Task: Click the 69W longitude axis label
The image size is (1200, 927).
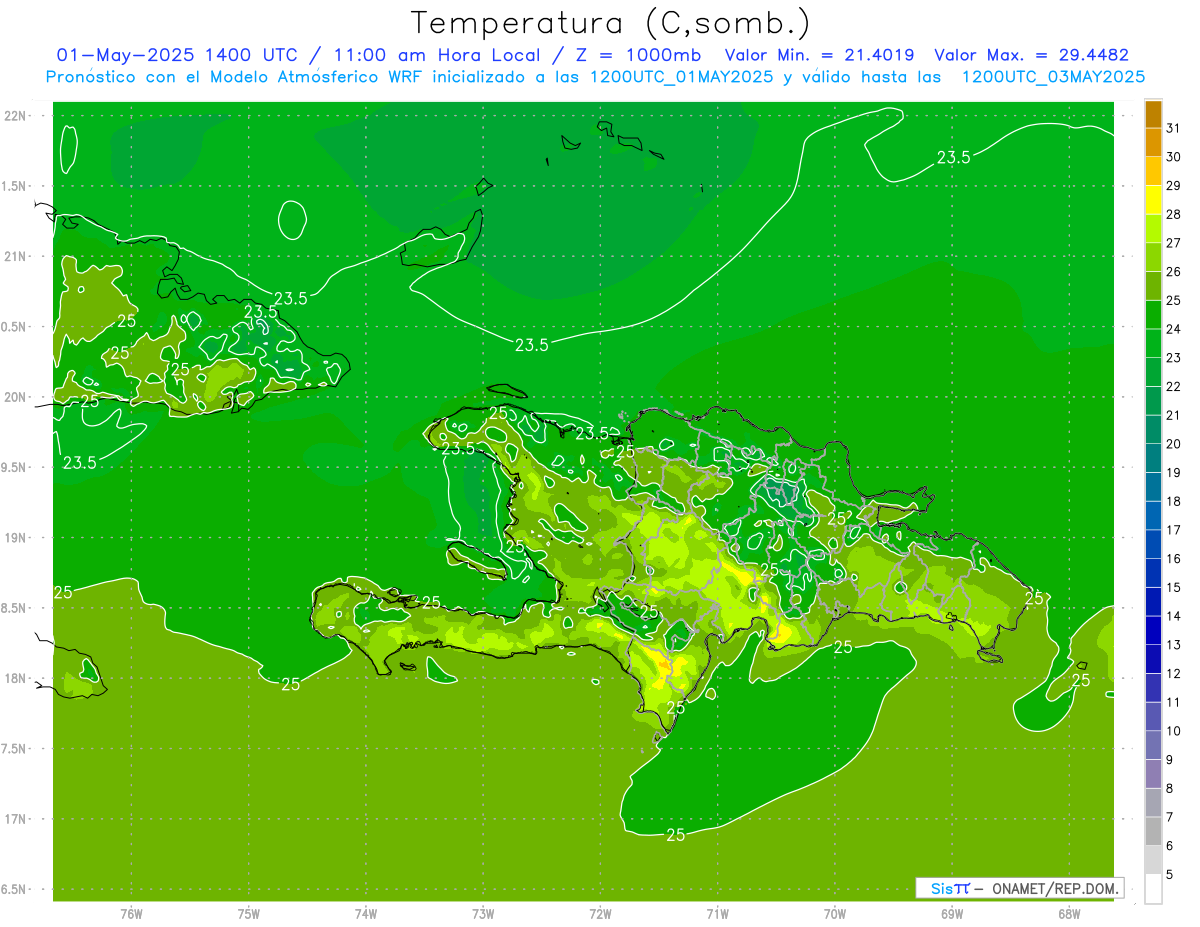Action: [952, 914]
